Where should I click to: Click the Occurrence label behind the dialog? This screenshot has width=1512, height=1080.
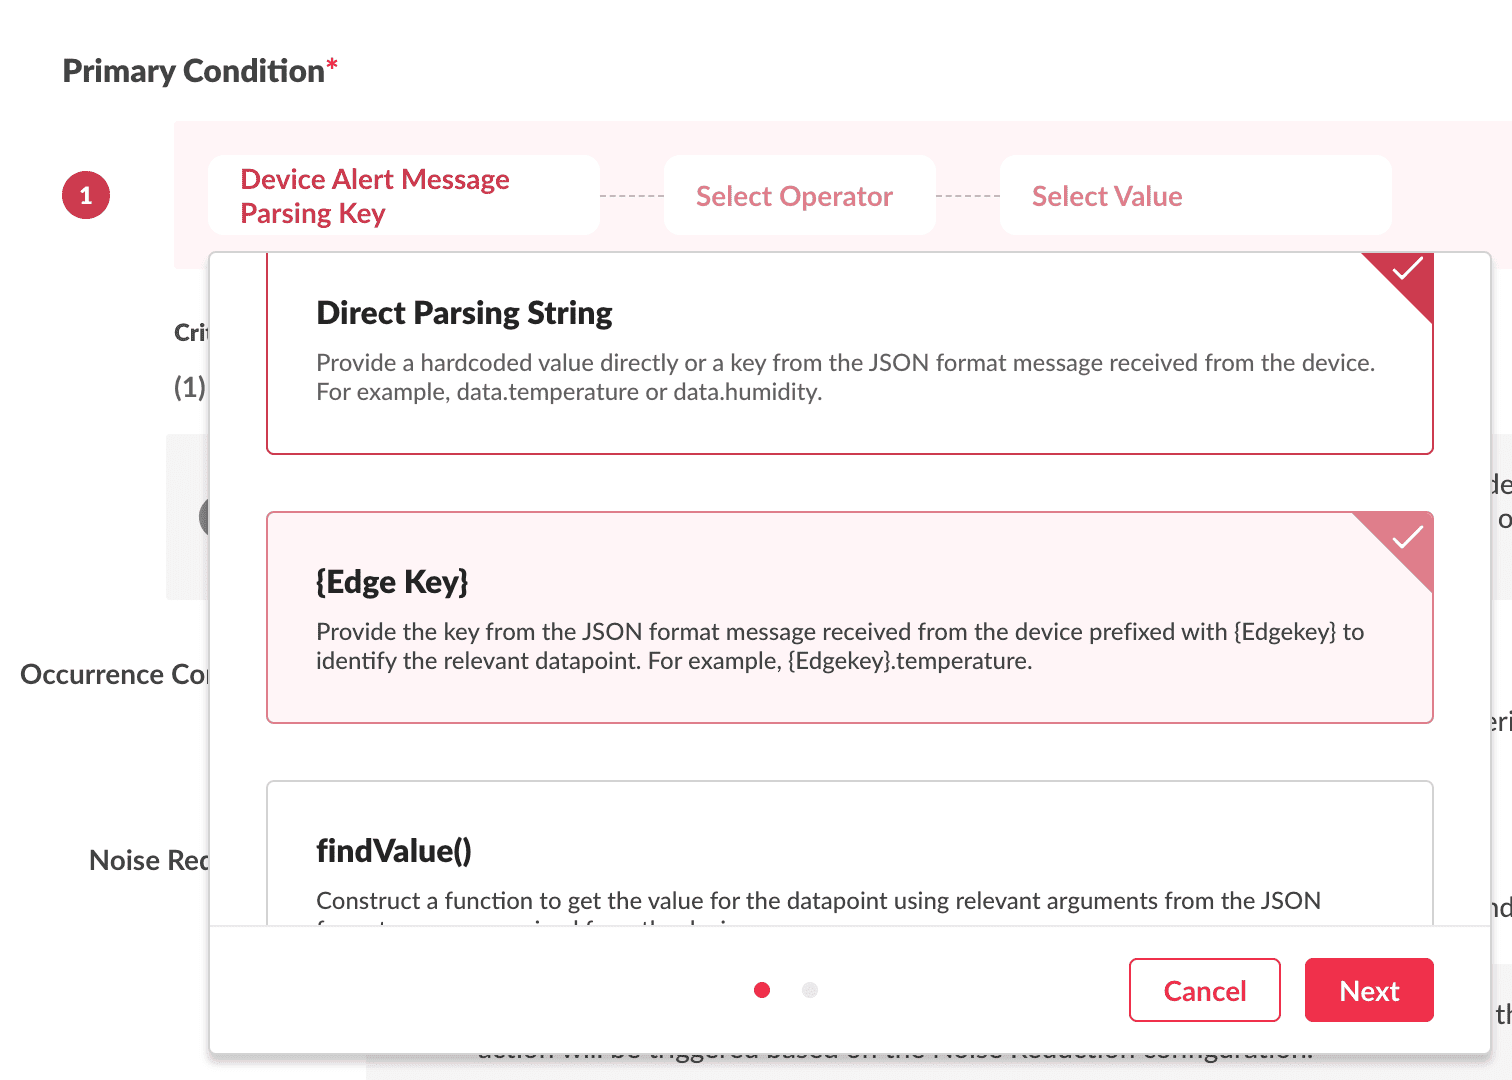point(113,675)
